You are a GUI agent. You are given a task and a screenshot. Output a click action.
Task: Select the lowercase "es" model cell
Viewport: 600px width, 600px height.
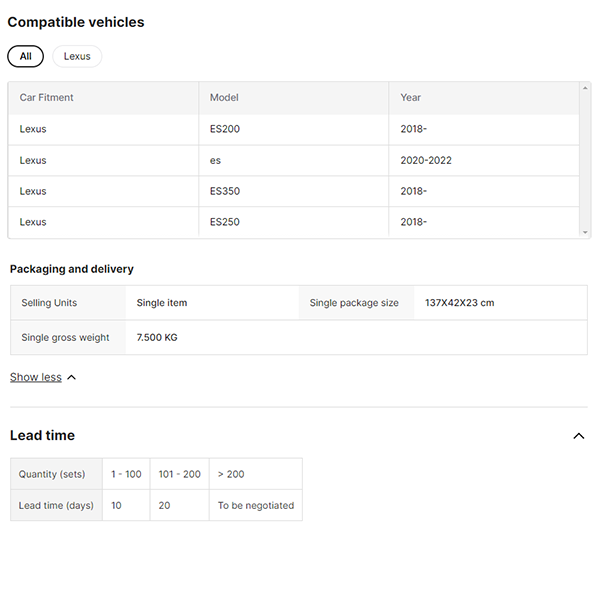point(215,160)
